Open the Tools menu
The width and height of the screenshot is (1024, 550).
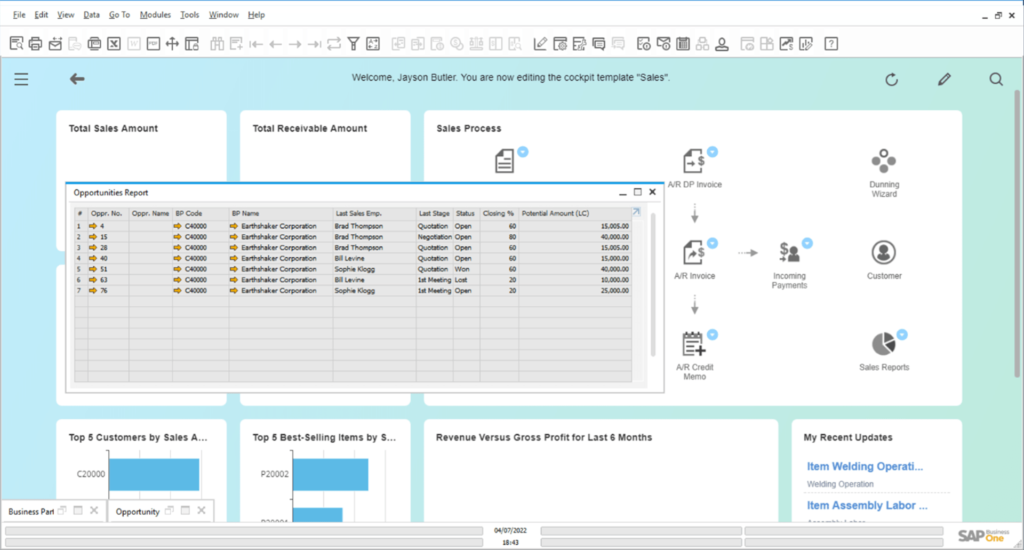[189, 15]
